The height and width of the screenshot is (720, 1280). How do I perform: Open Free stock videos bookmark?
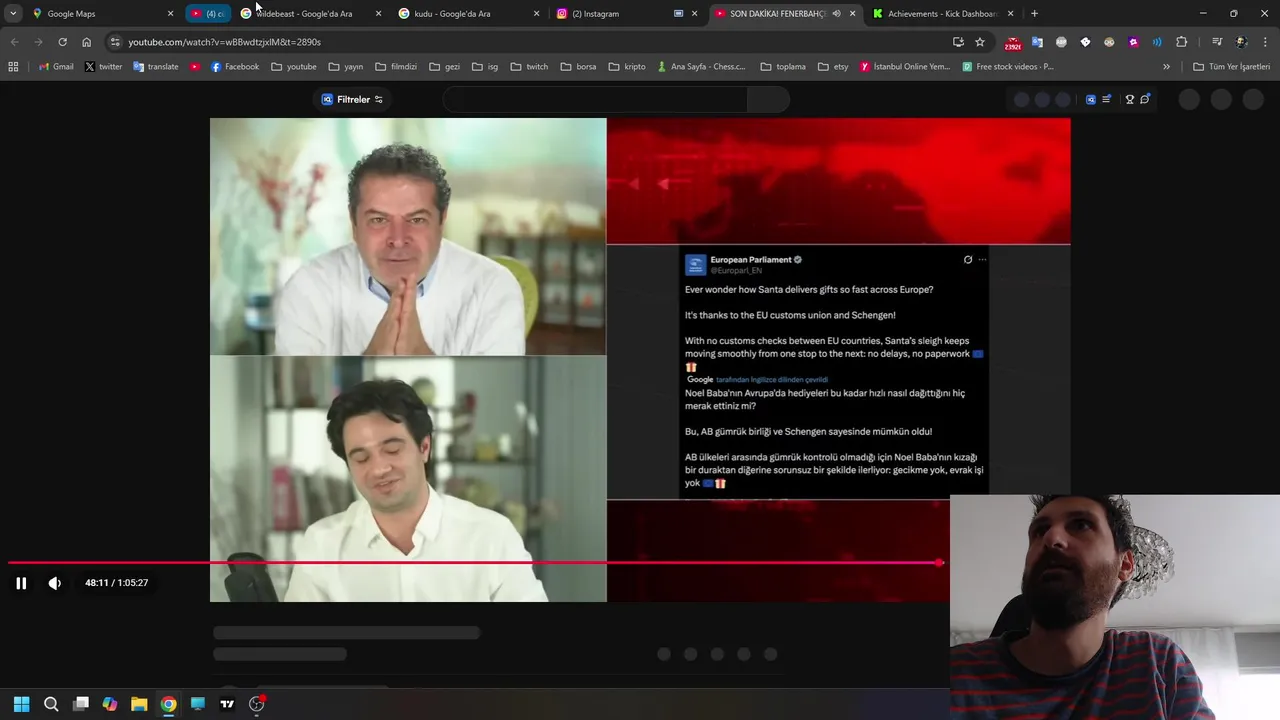(1008, 67)
